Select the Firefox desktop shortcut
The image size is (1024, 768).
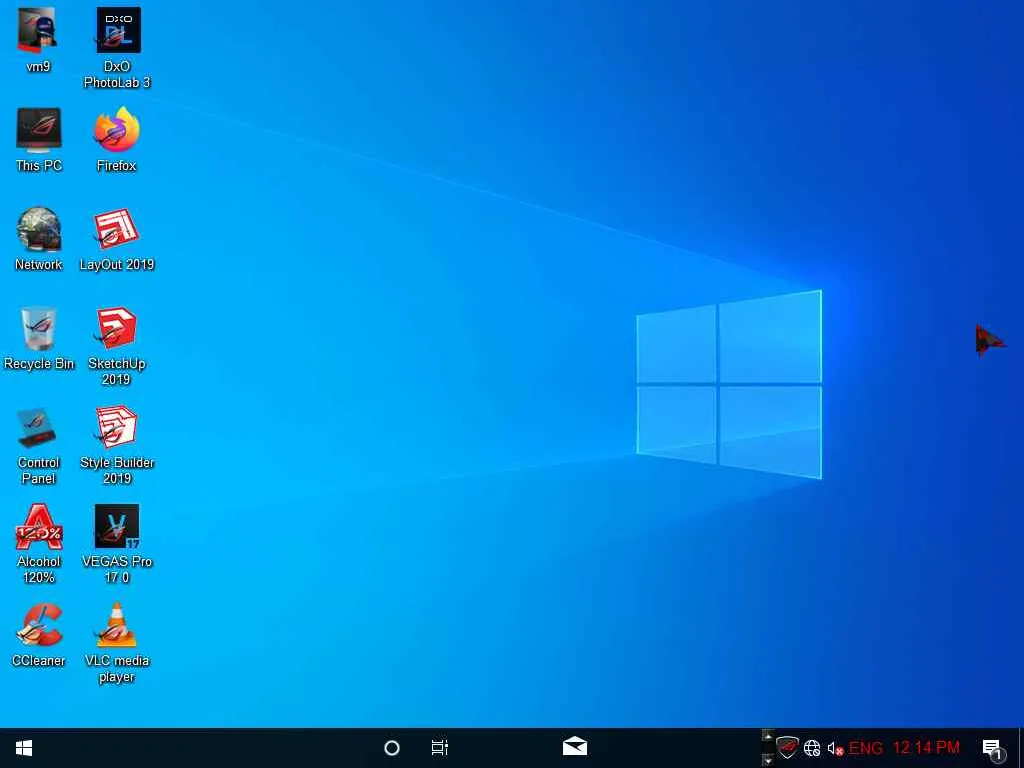(117, 140)
